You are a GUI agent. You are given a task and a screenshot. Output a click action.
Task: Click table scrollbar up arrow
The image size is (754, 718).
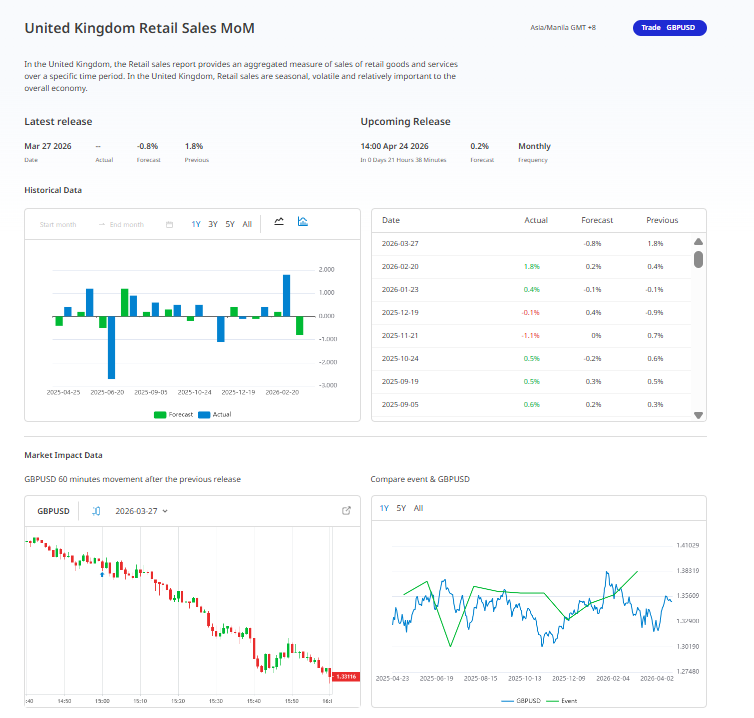[x=699, y=242]
